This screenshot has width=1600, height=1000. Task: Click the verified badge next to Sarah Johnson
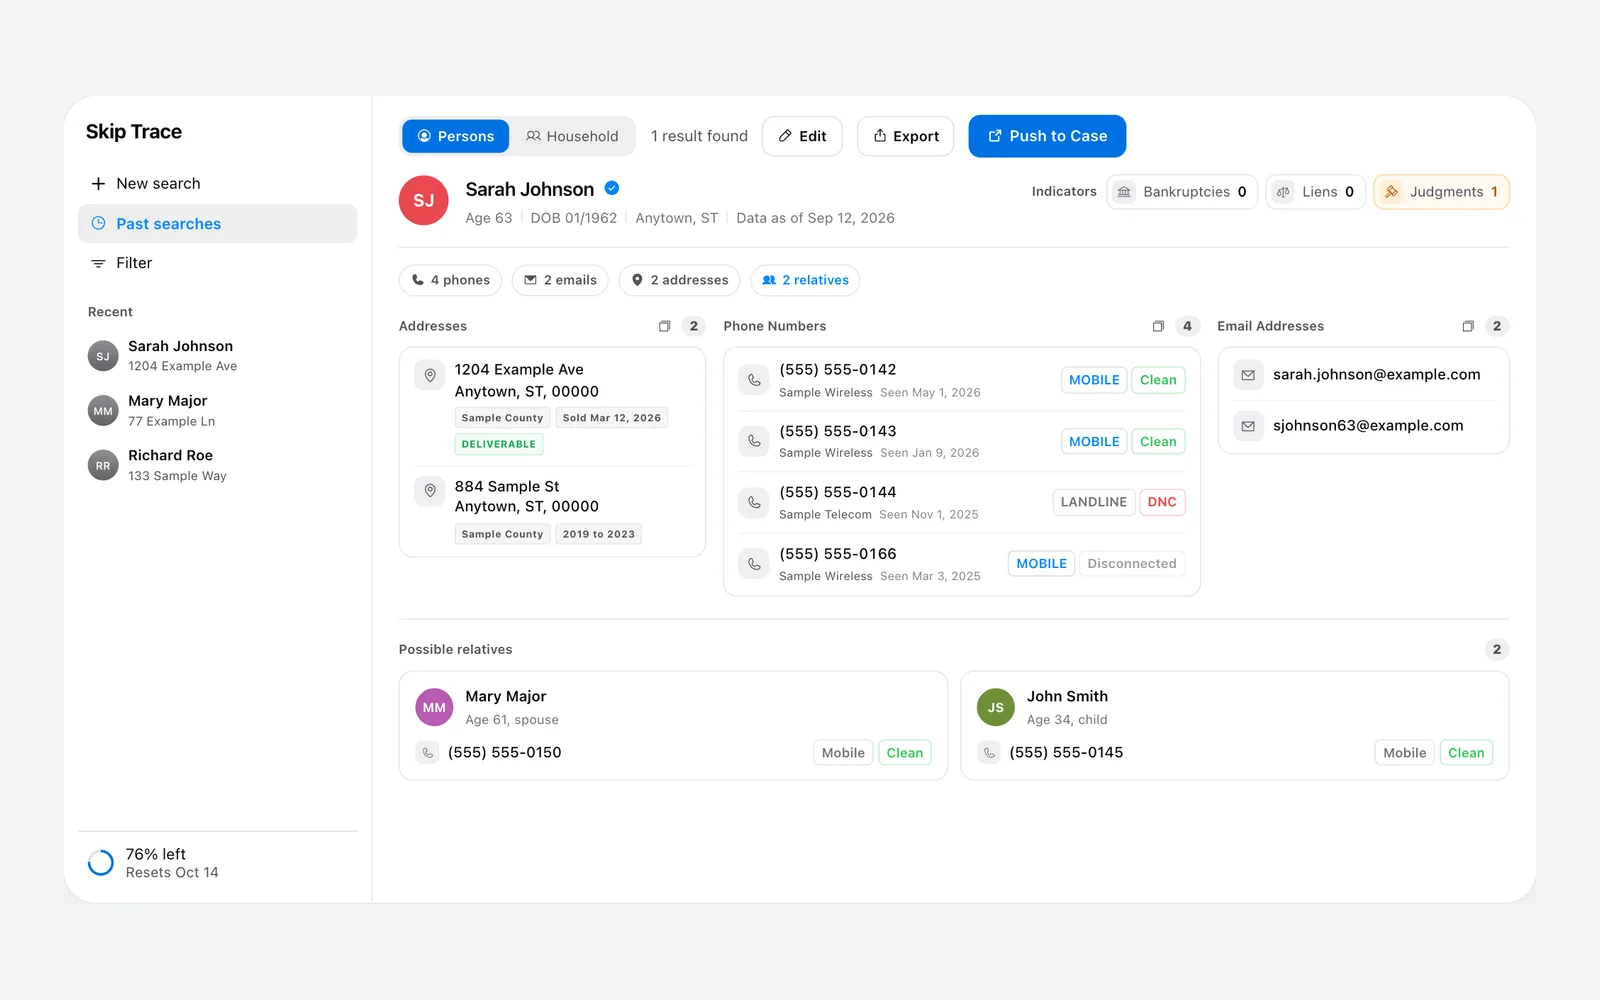[612, 188]
